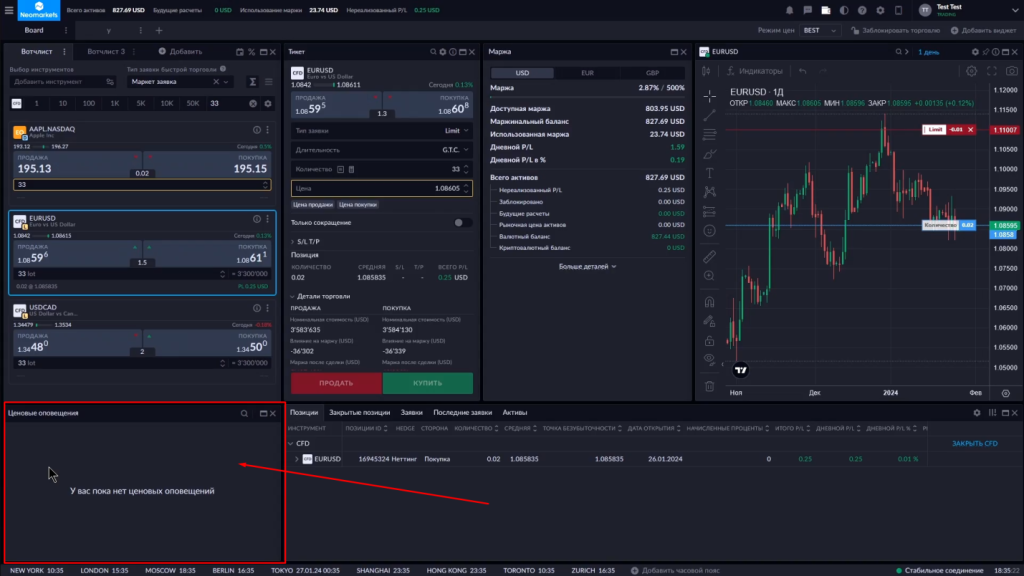This screenshot has height=576, width=1024.
Task: Open the Тип заявки Limit dropdown
Action: point(381,131)
